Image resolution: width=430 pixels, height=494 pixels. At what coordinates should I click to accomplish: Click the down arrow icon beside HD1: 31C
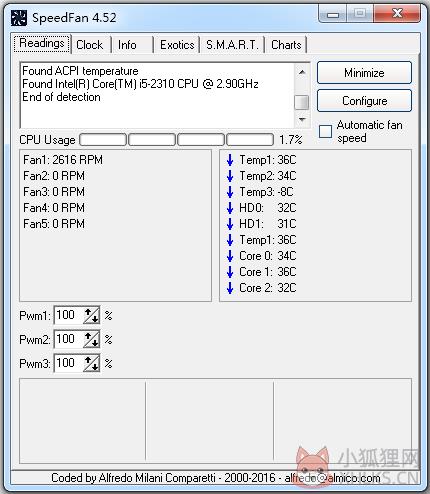230,224
